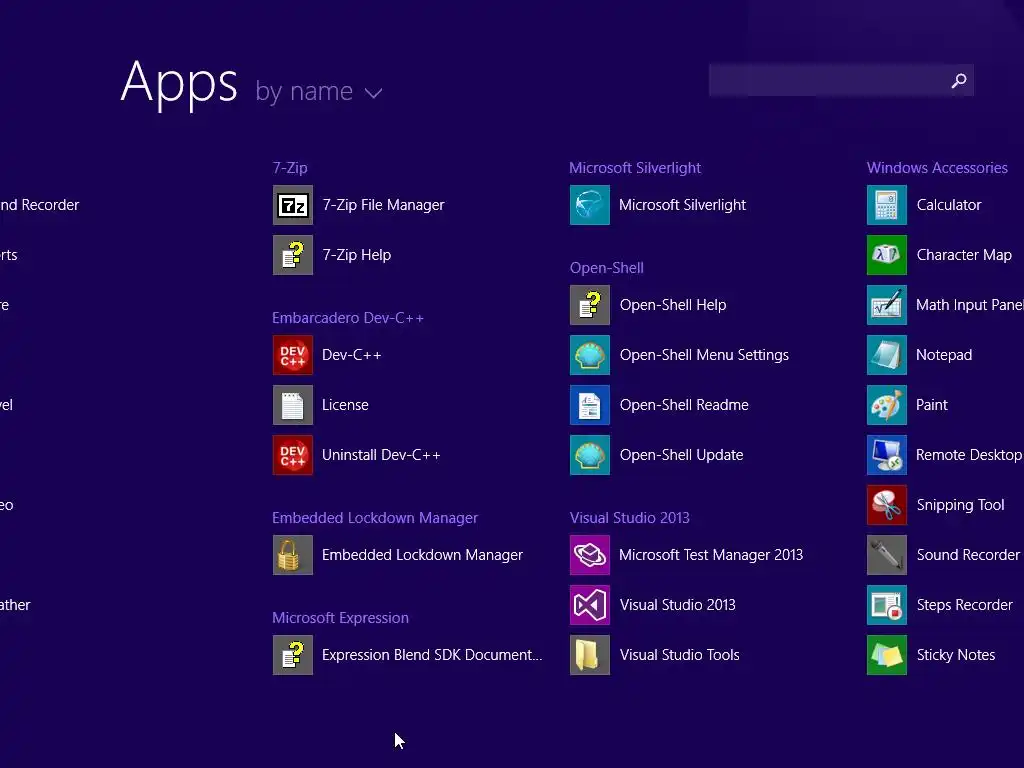Select the Open-Shell group header
Image resolution: width=1024 pixels, height=768 pixels.
(x=607, y=268)
